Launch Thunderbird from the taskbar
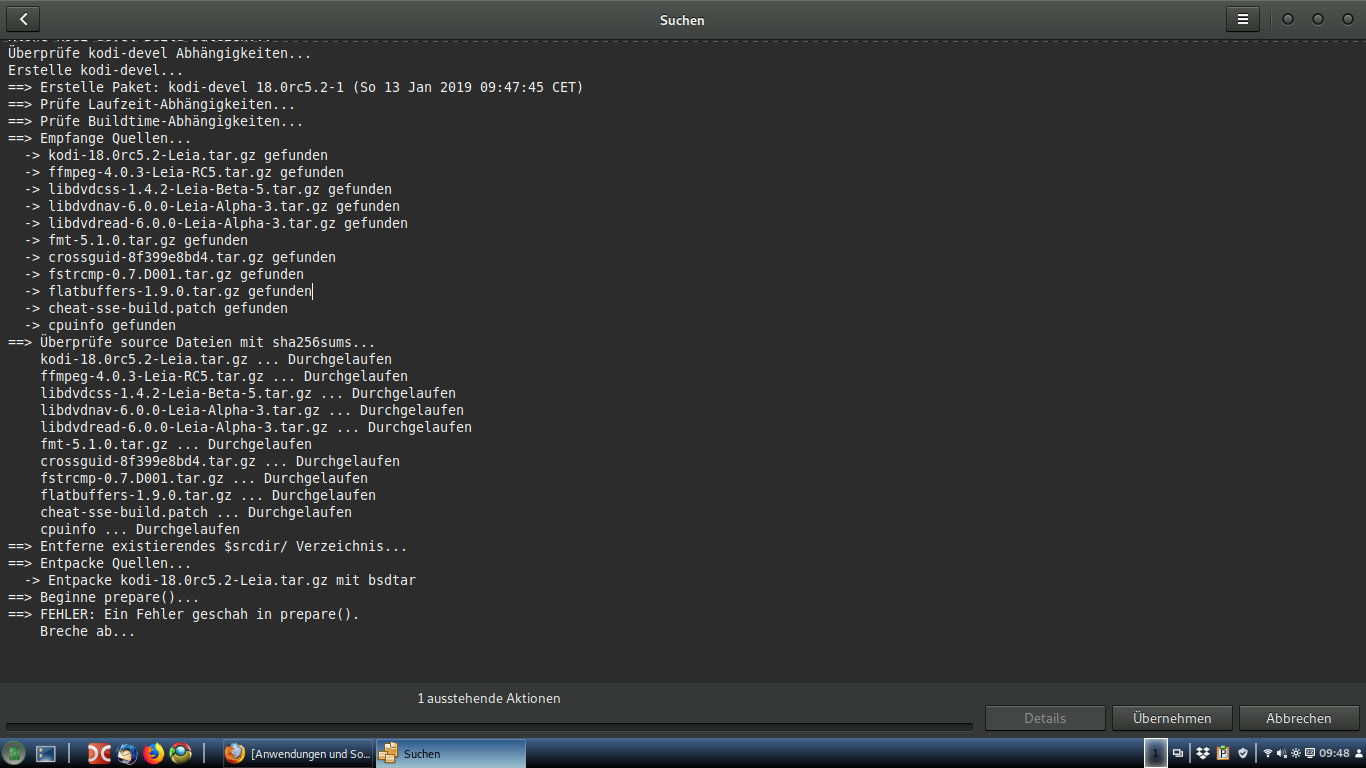This screenshot has width=1366, height=768. (127, 754)
